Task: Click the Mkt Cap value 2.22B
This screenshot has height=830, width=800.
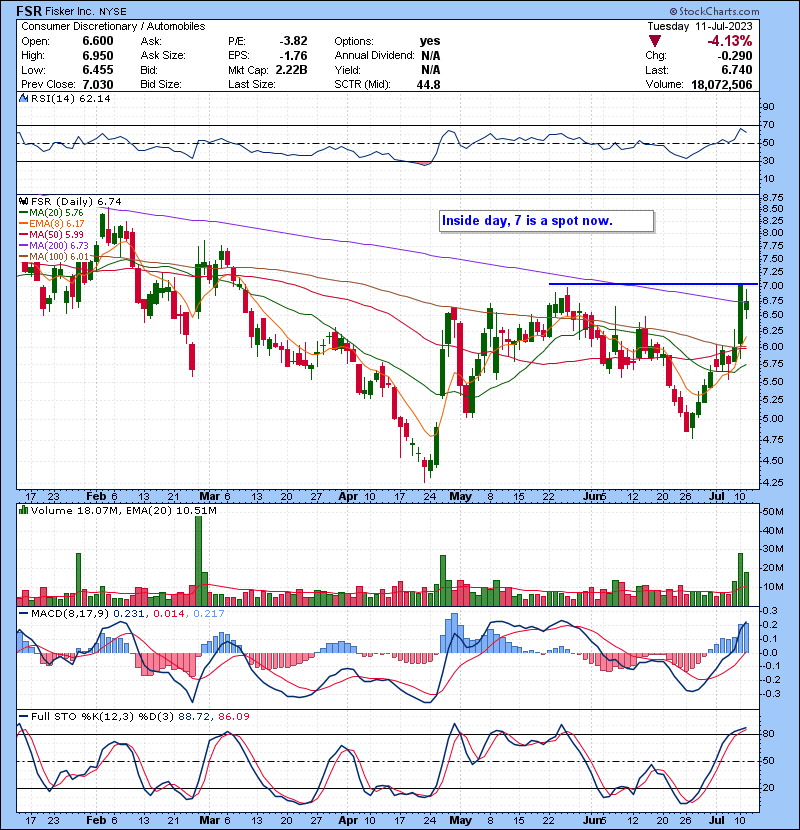Action: pyautogui.click(x=292, y=70)
